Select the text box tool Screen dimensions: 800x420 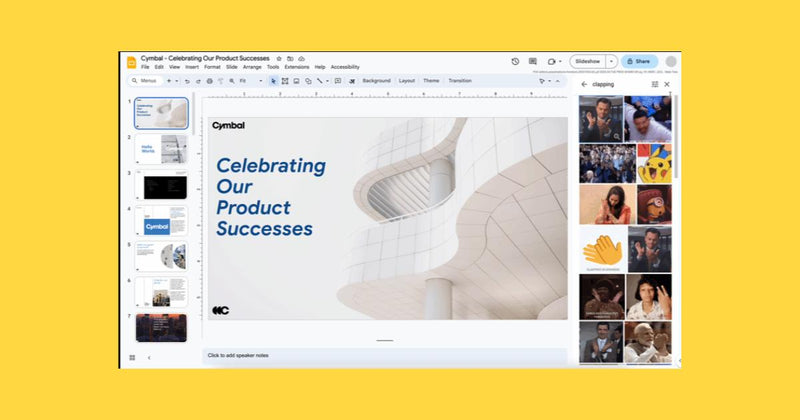point(285,81)
